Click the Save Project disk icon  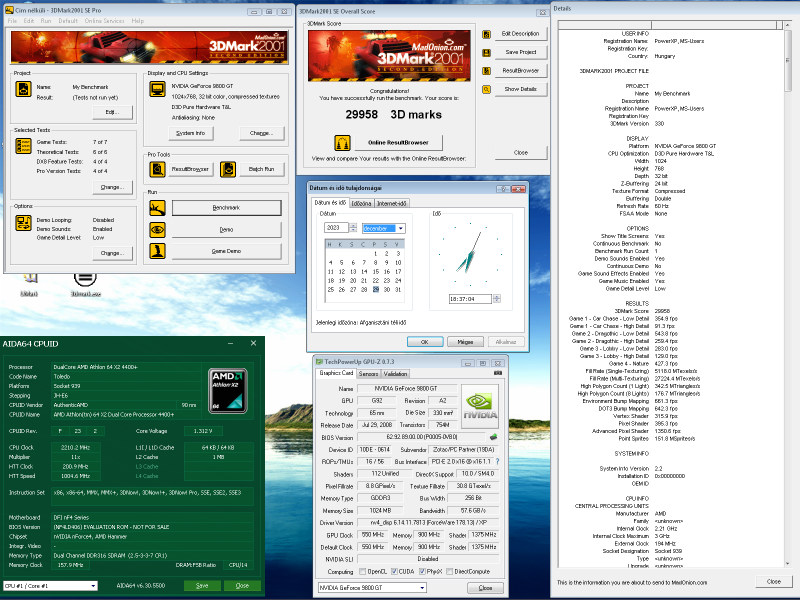pyautogui.click(x=486, y=53)
